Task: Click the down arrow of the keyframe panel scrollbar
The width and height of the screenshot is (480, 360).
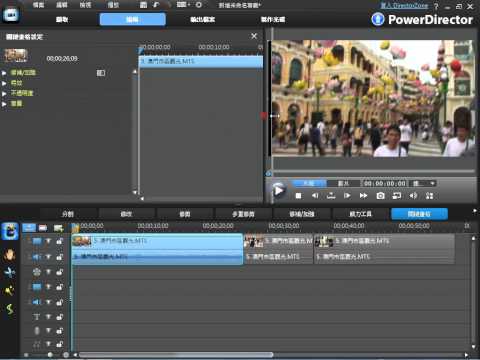Action: (135, 192)
